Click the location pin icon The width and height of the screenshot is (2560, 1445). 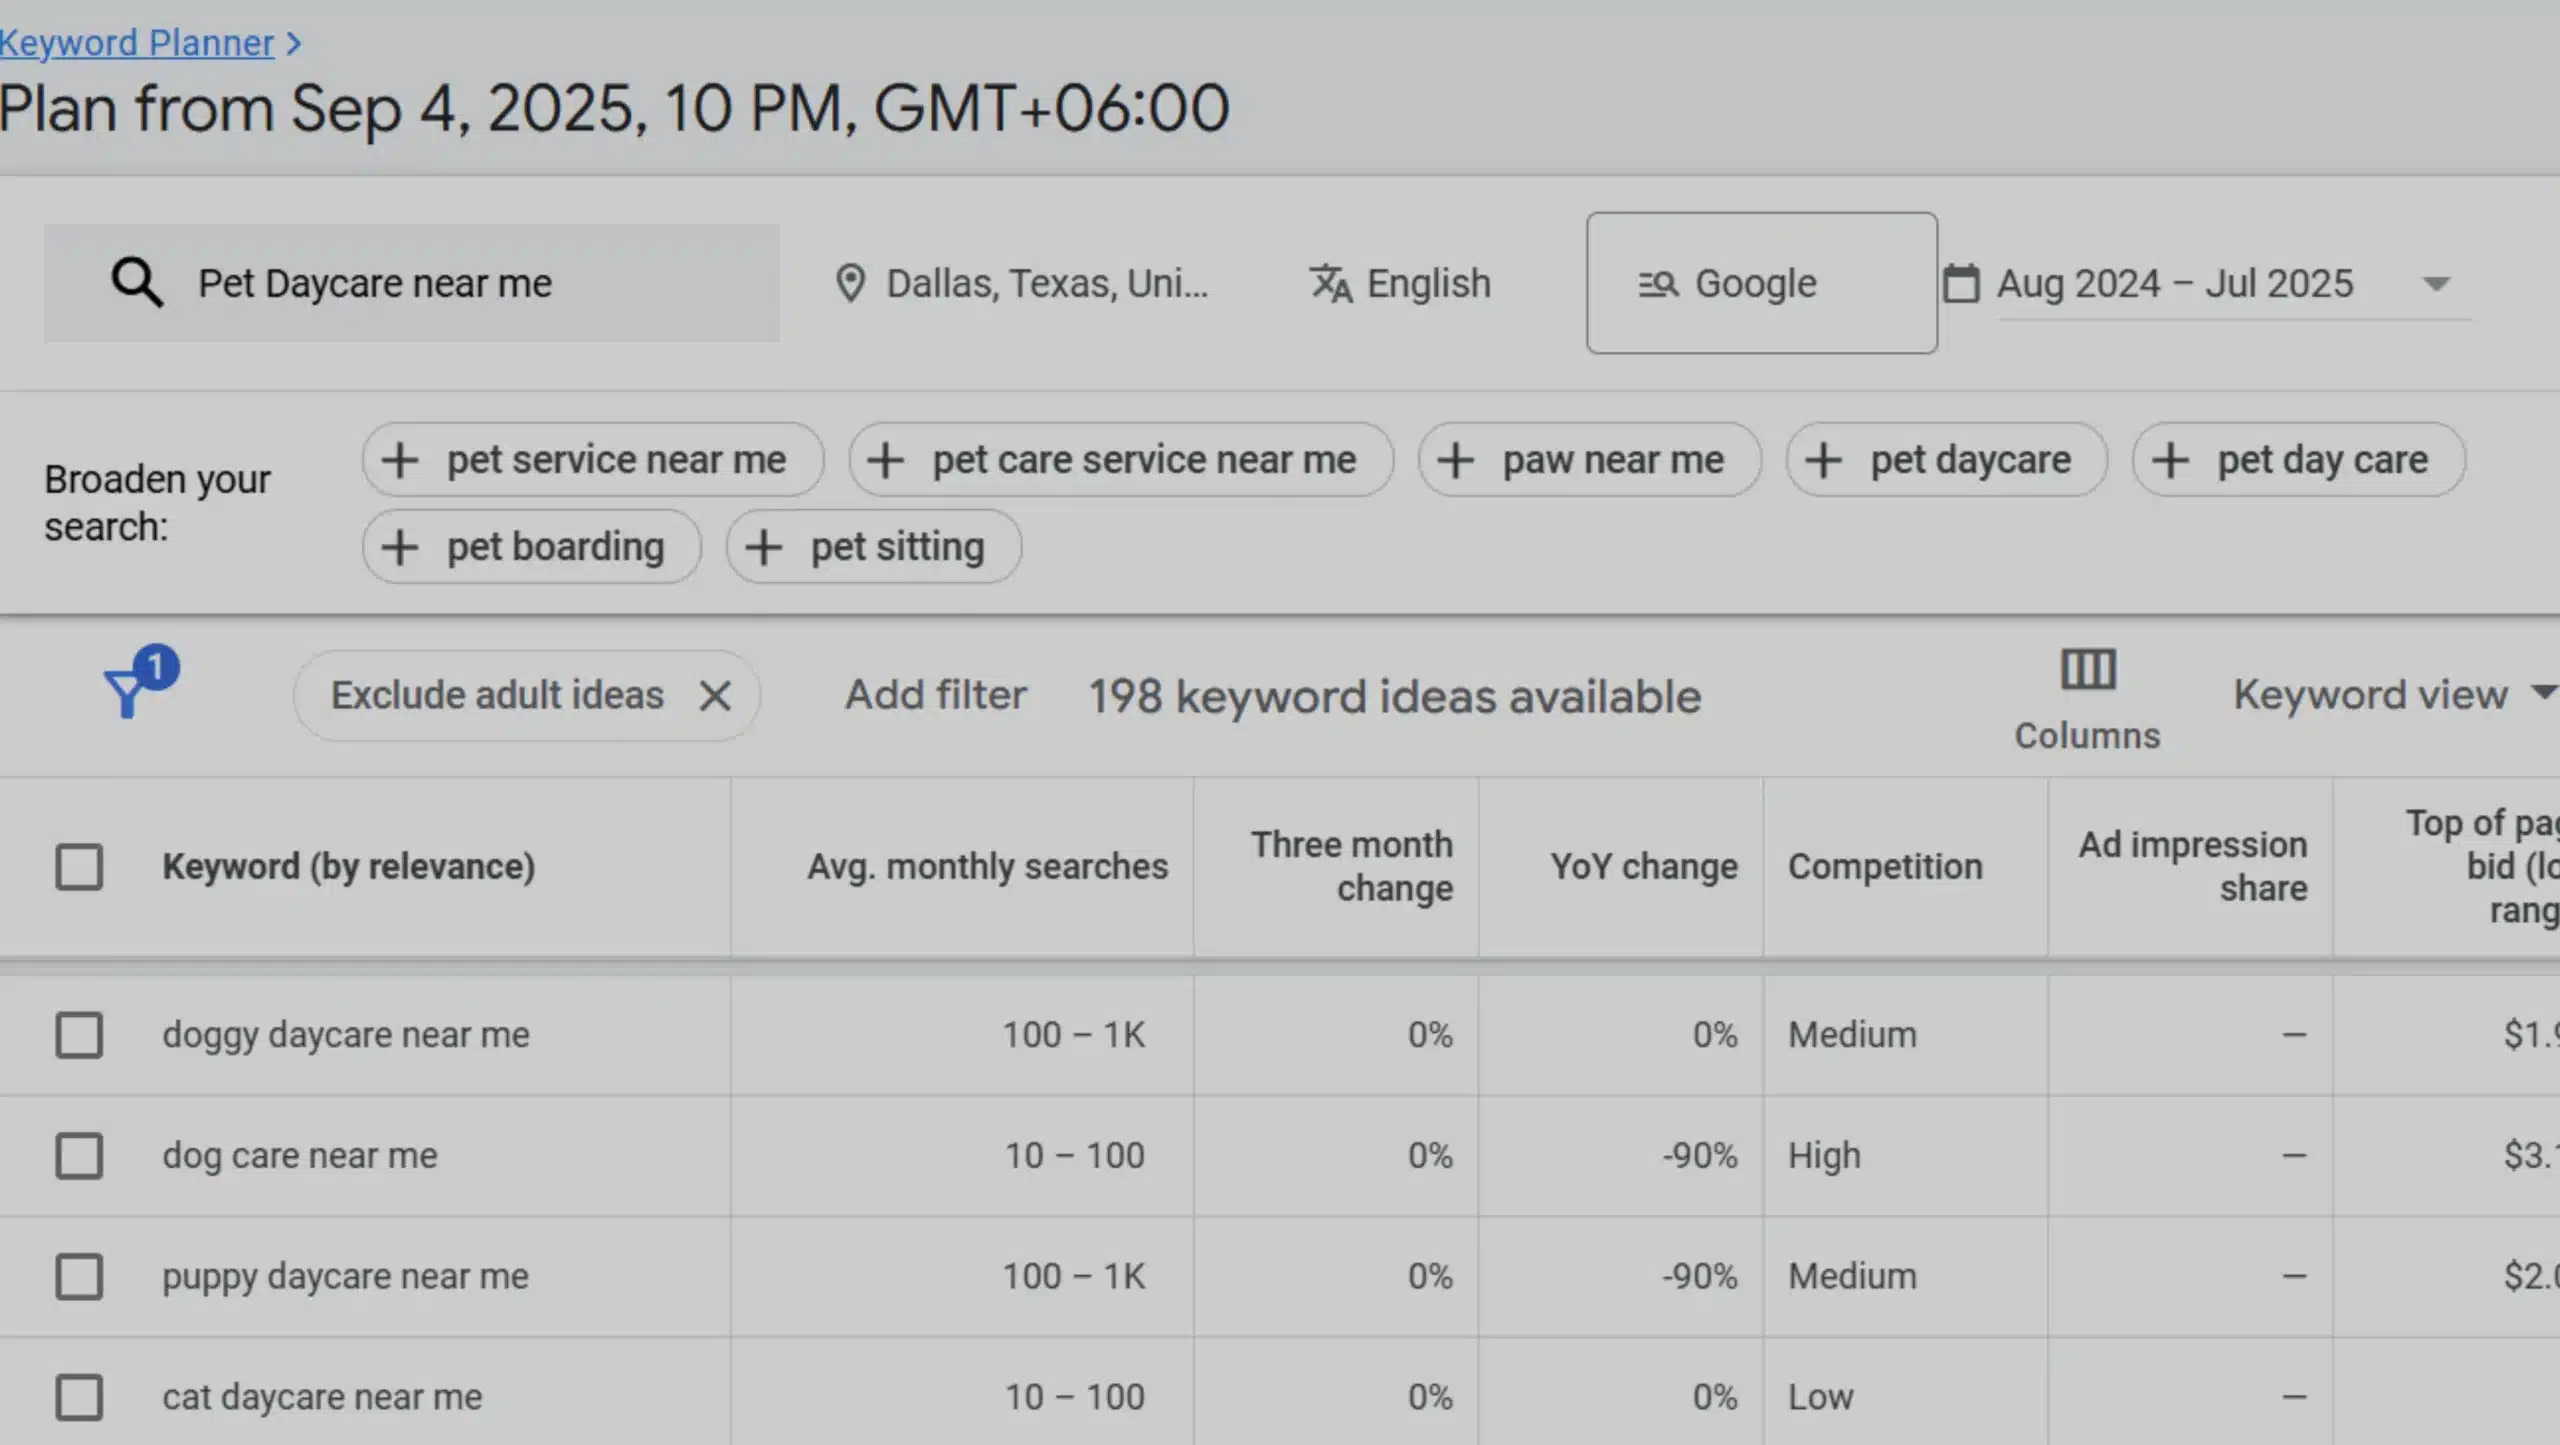pyautogui.click(x=850, y=284)
